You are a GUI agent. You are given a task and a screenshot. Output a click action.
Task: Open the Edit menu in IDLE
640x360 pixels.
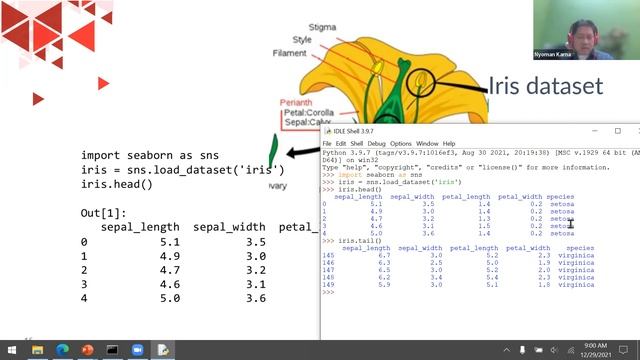(x=341, y=144)
